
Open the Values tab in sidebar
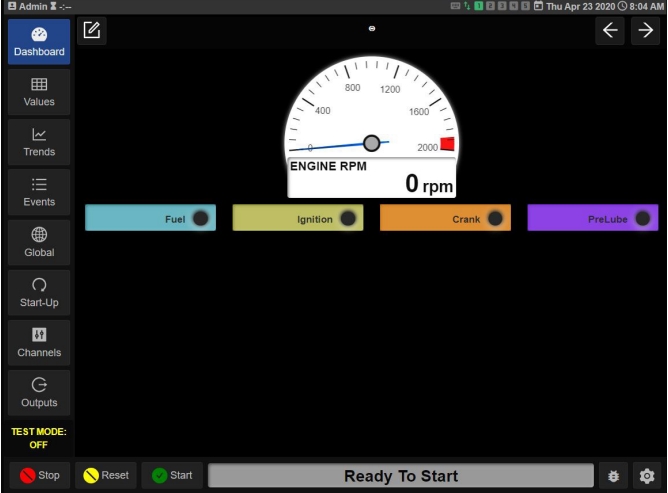[39, 92]
